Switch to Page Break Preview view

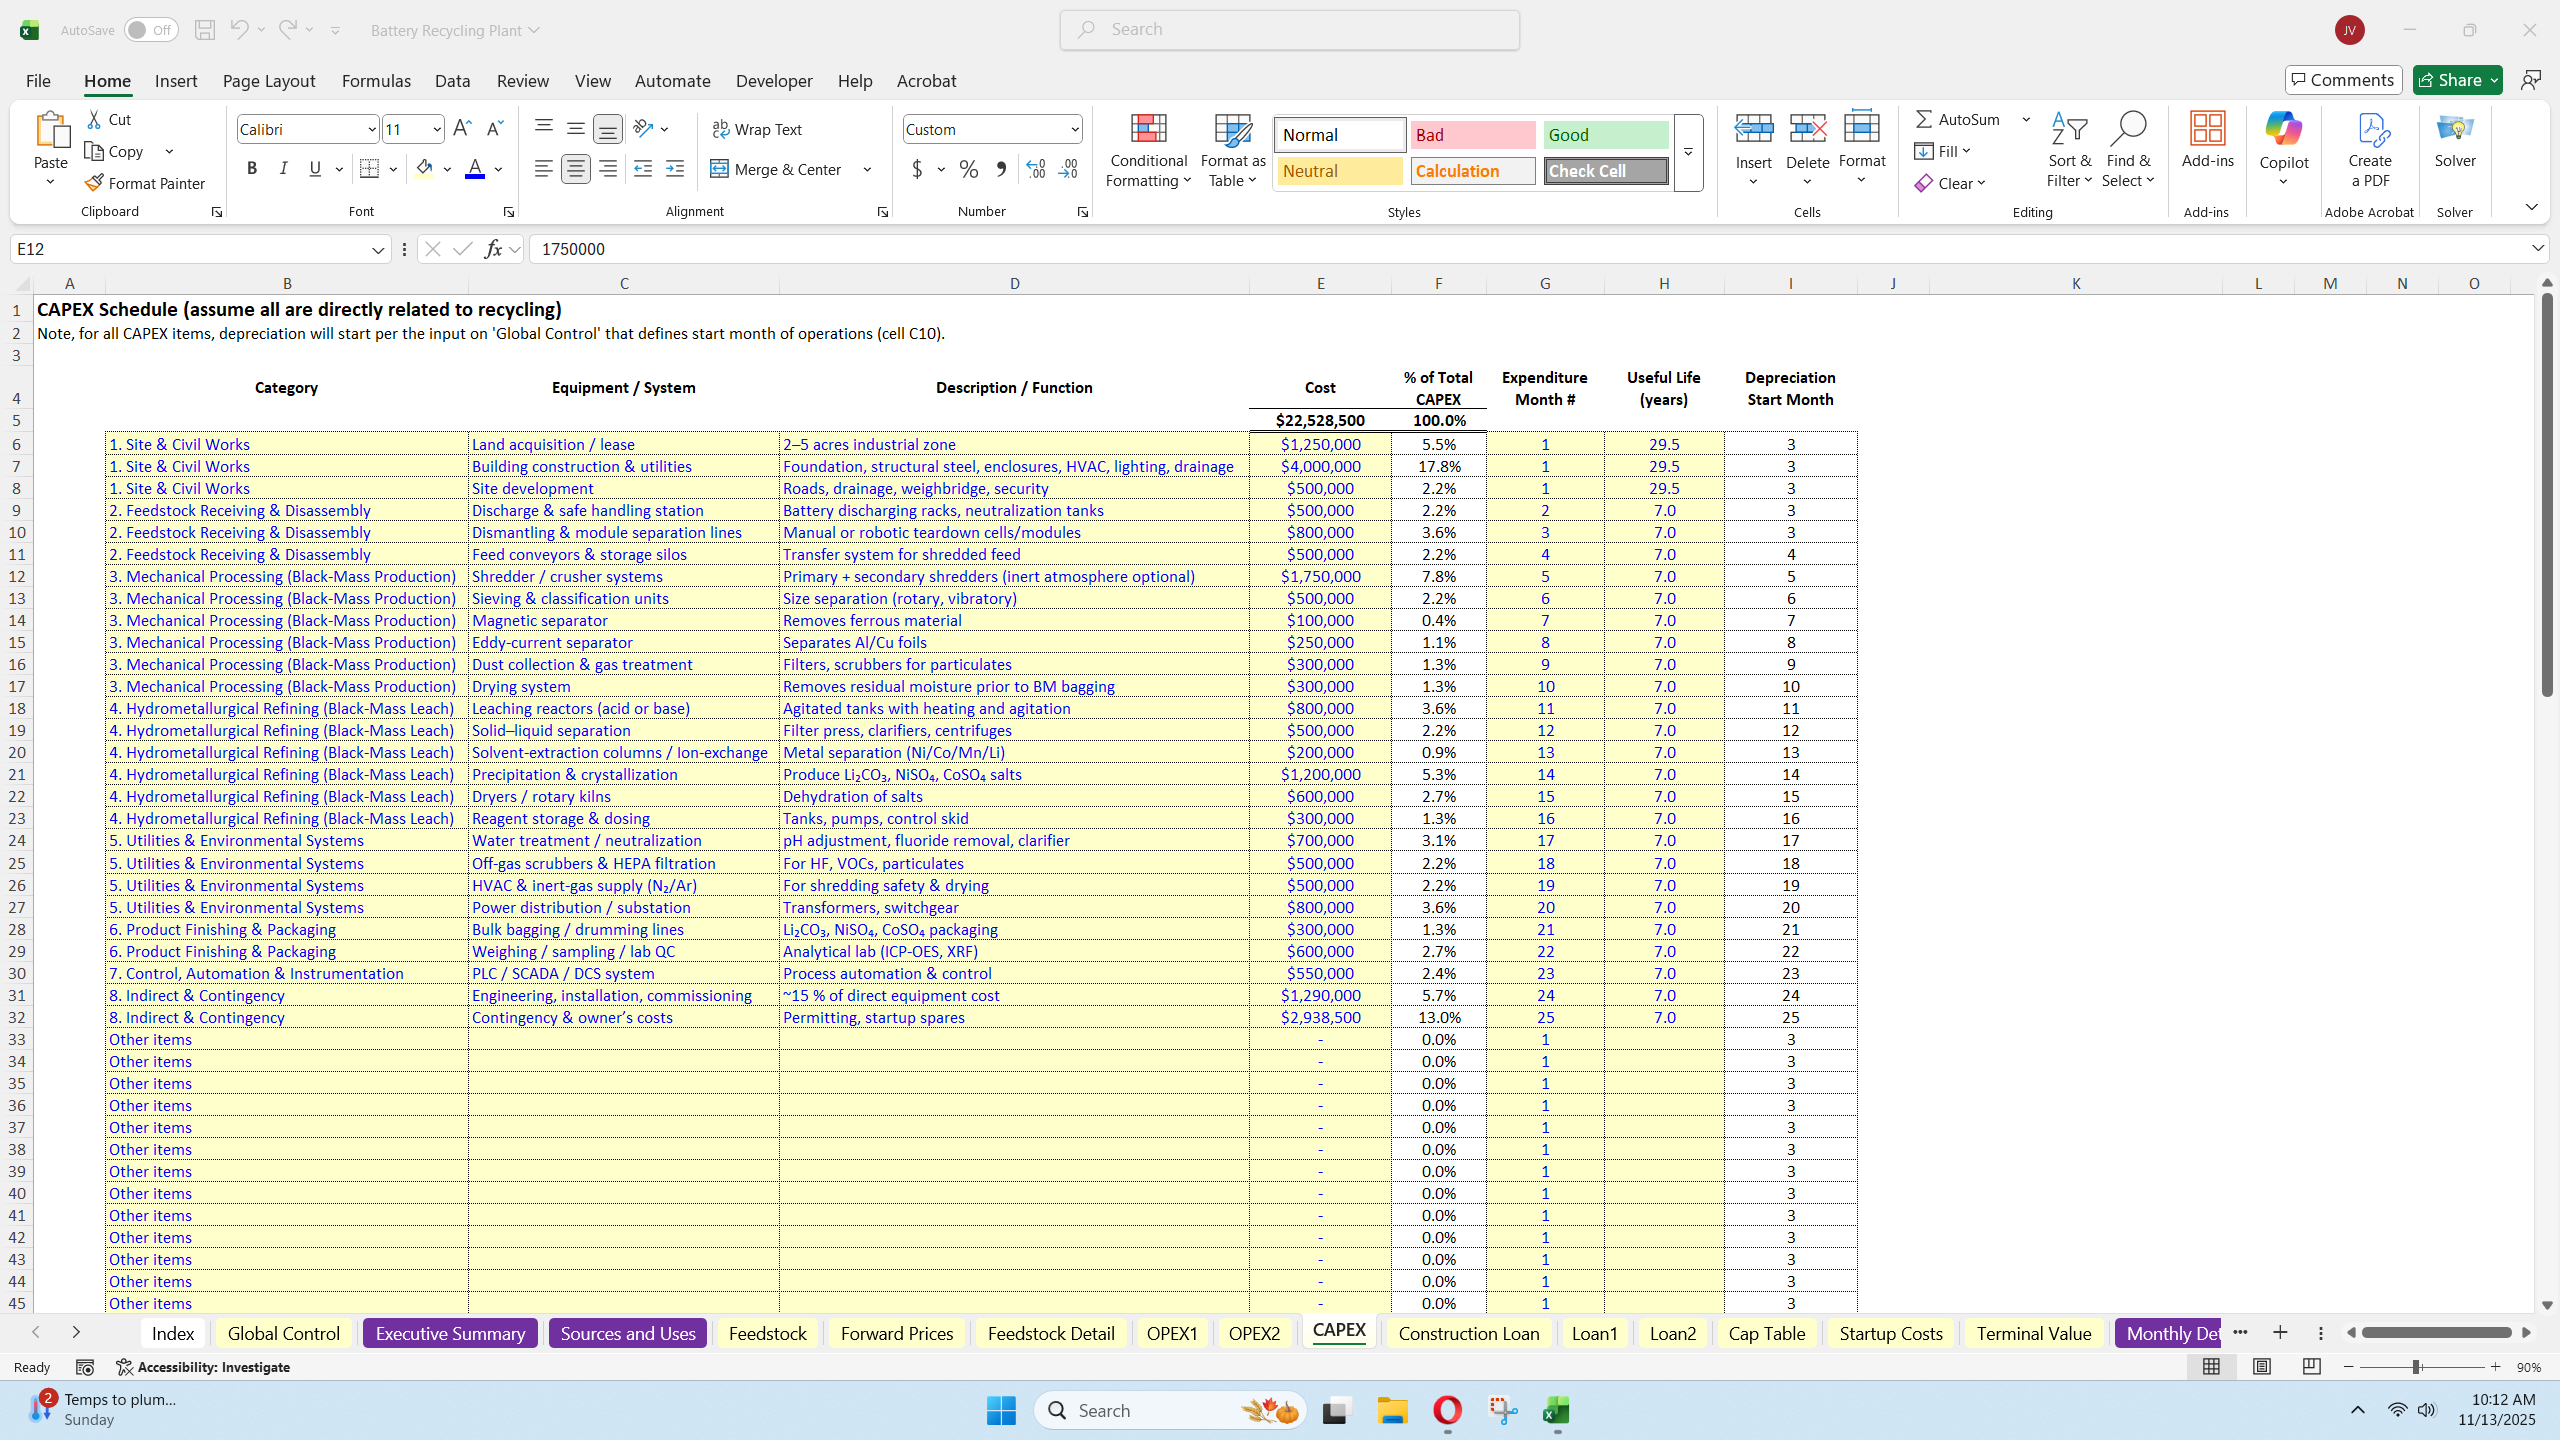point(2311,1367)
